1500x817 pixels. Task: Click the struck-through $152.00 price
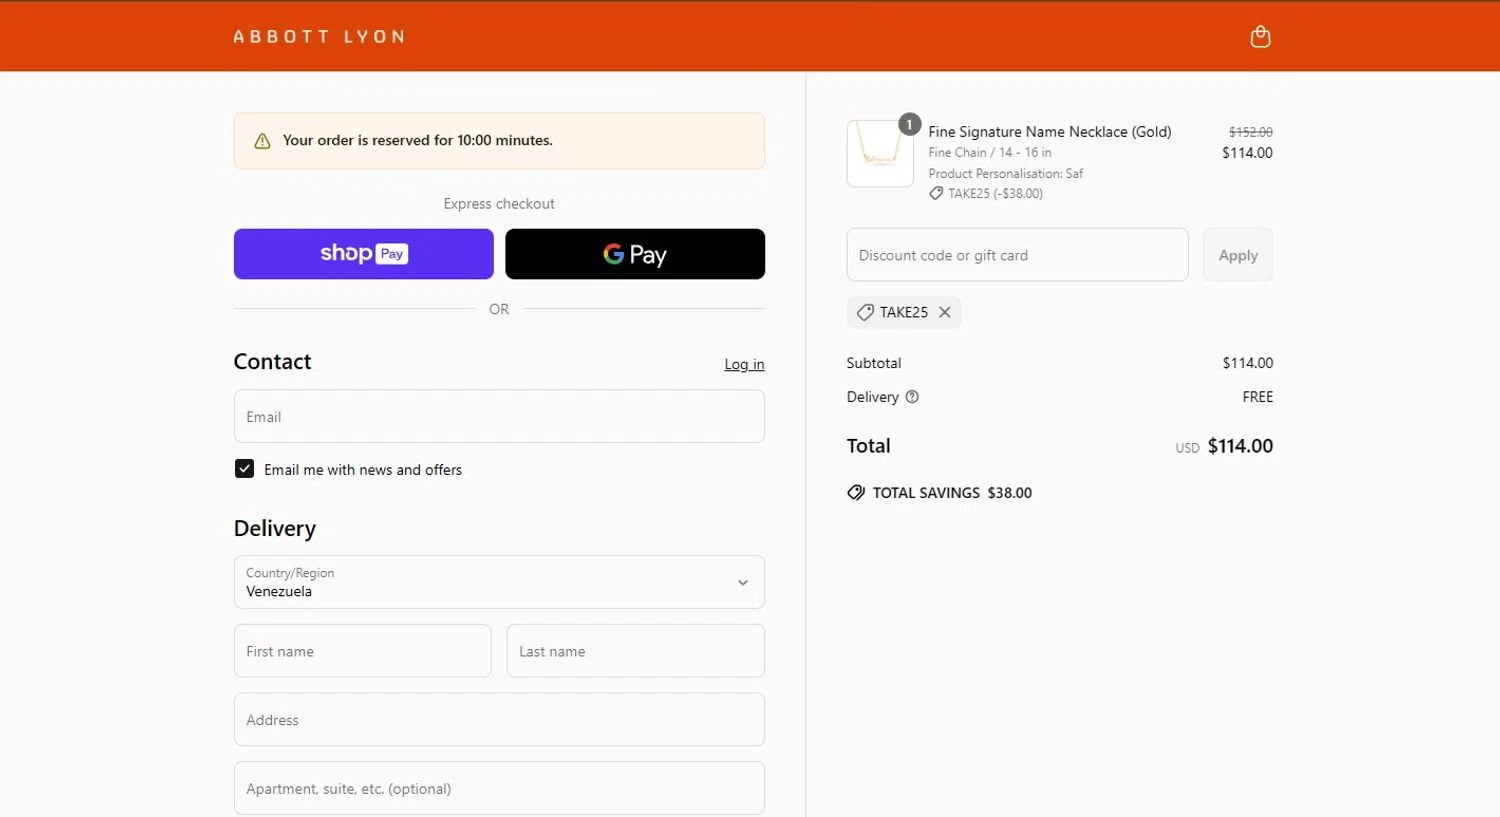tap(1250, 132)
